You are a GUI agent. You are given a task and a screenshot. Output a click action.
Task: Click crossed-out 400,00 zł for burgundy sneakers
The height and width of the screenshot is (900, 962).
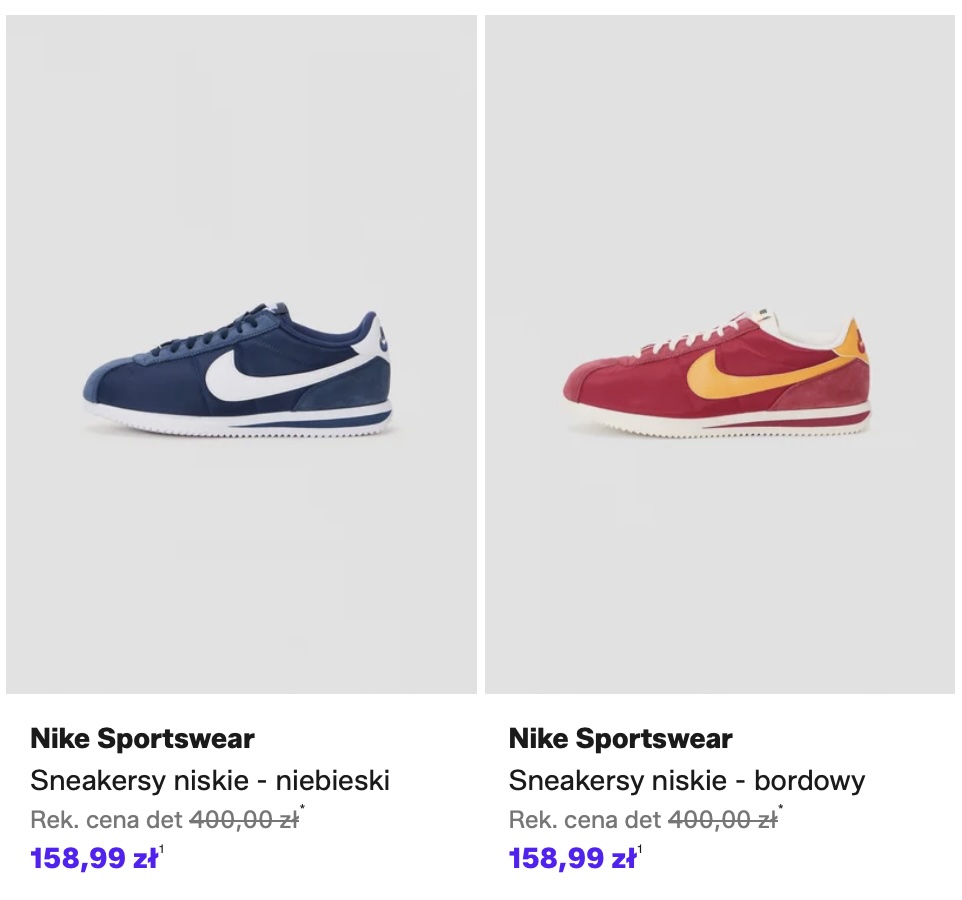pyautogui.click(x=722, y=821)
